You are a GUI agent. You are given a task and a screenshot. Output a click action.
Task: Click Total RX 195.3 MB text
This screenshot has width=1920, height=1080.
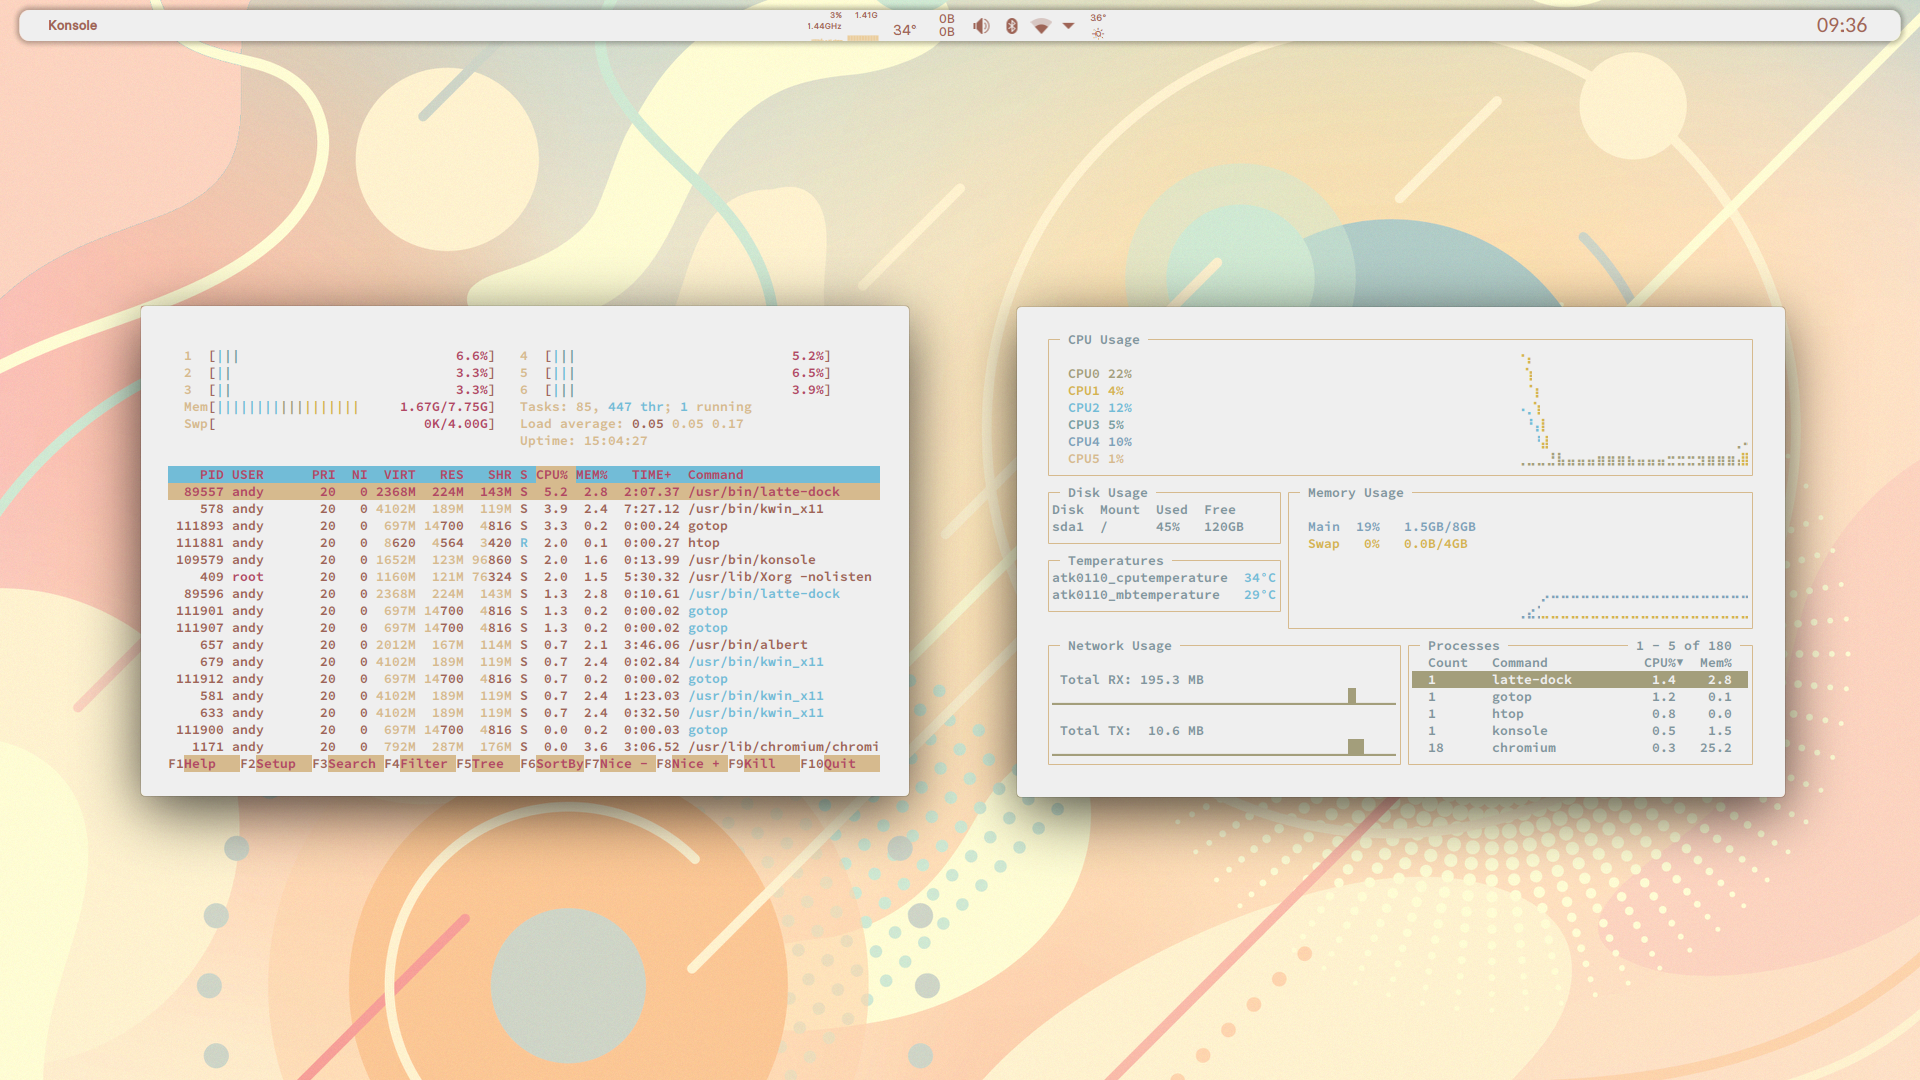pos(1132,680)
